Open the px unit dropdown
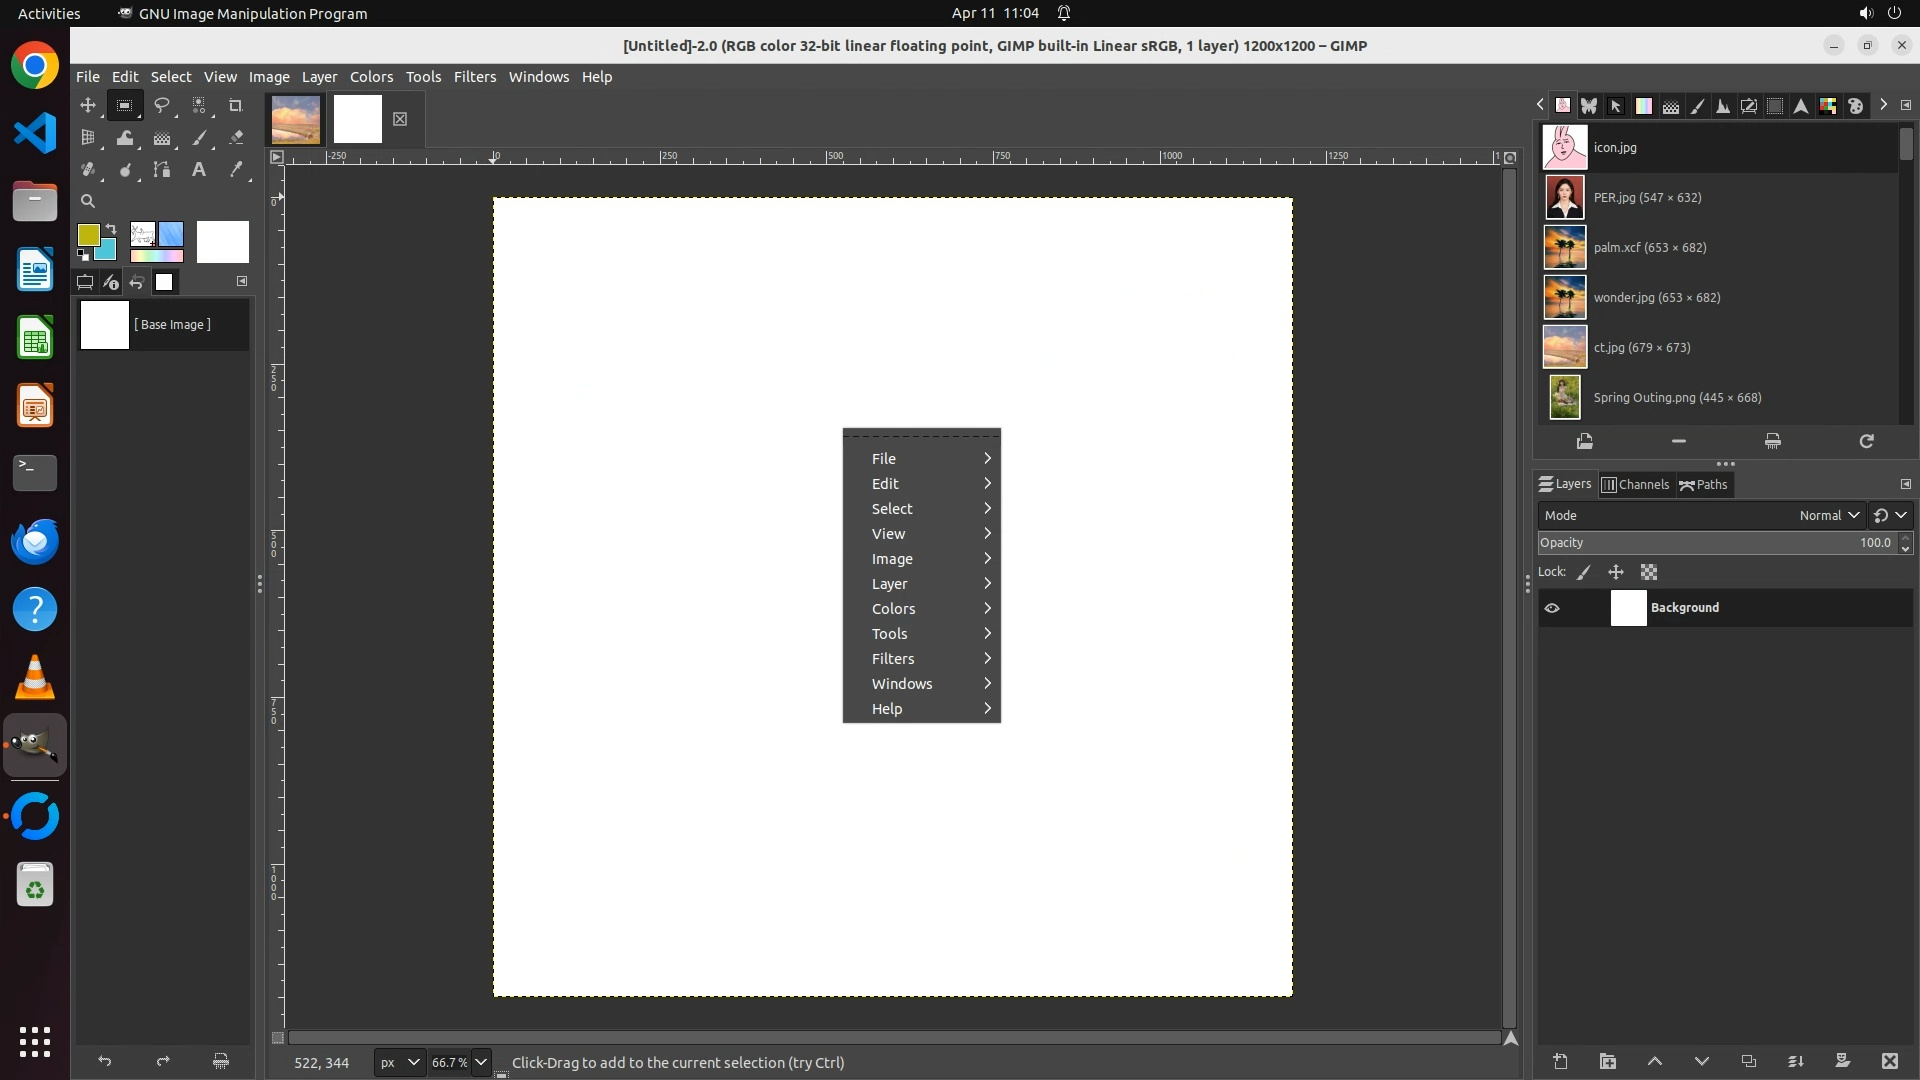Image resolution: width=1920 pixels, height=1080 pixels. pos(399,1062)
